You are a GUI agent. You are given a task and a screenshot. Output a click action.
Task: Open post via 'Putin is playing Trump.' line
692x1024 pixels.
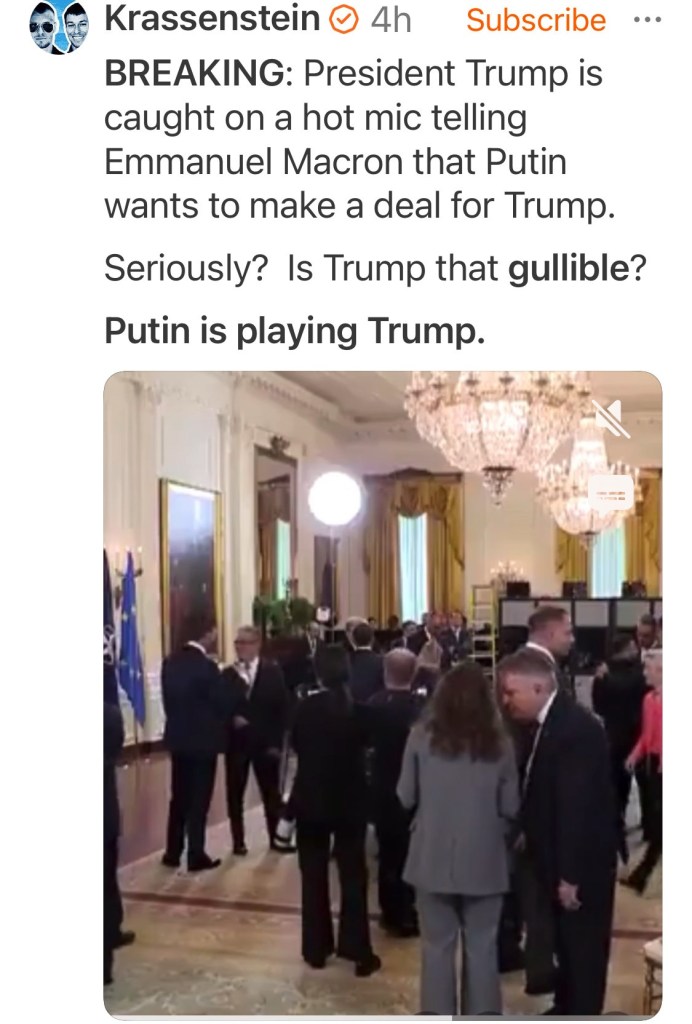294,331
